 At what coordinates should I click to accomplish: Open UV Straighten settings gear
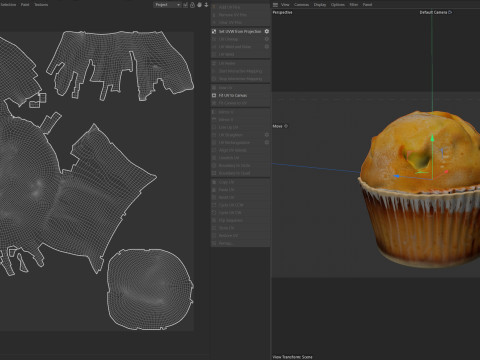click(267, 135)
